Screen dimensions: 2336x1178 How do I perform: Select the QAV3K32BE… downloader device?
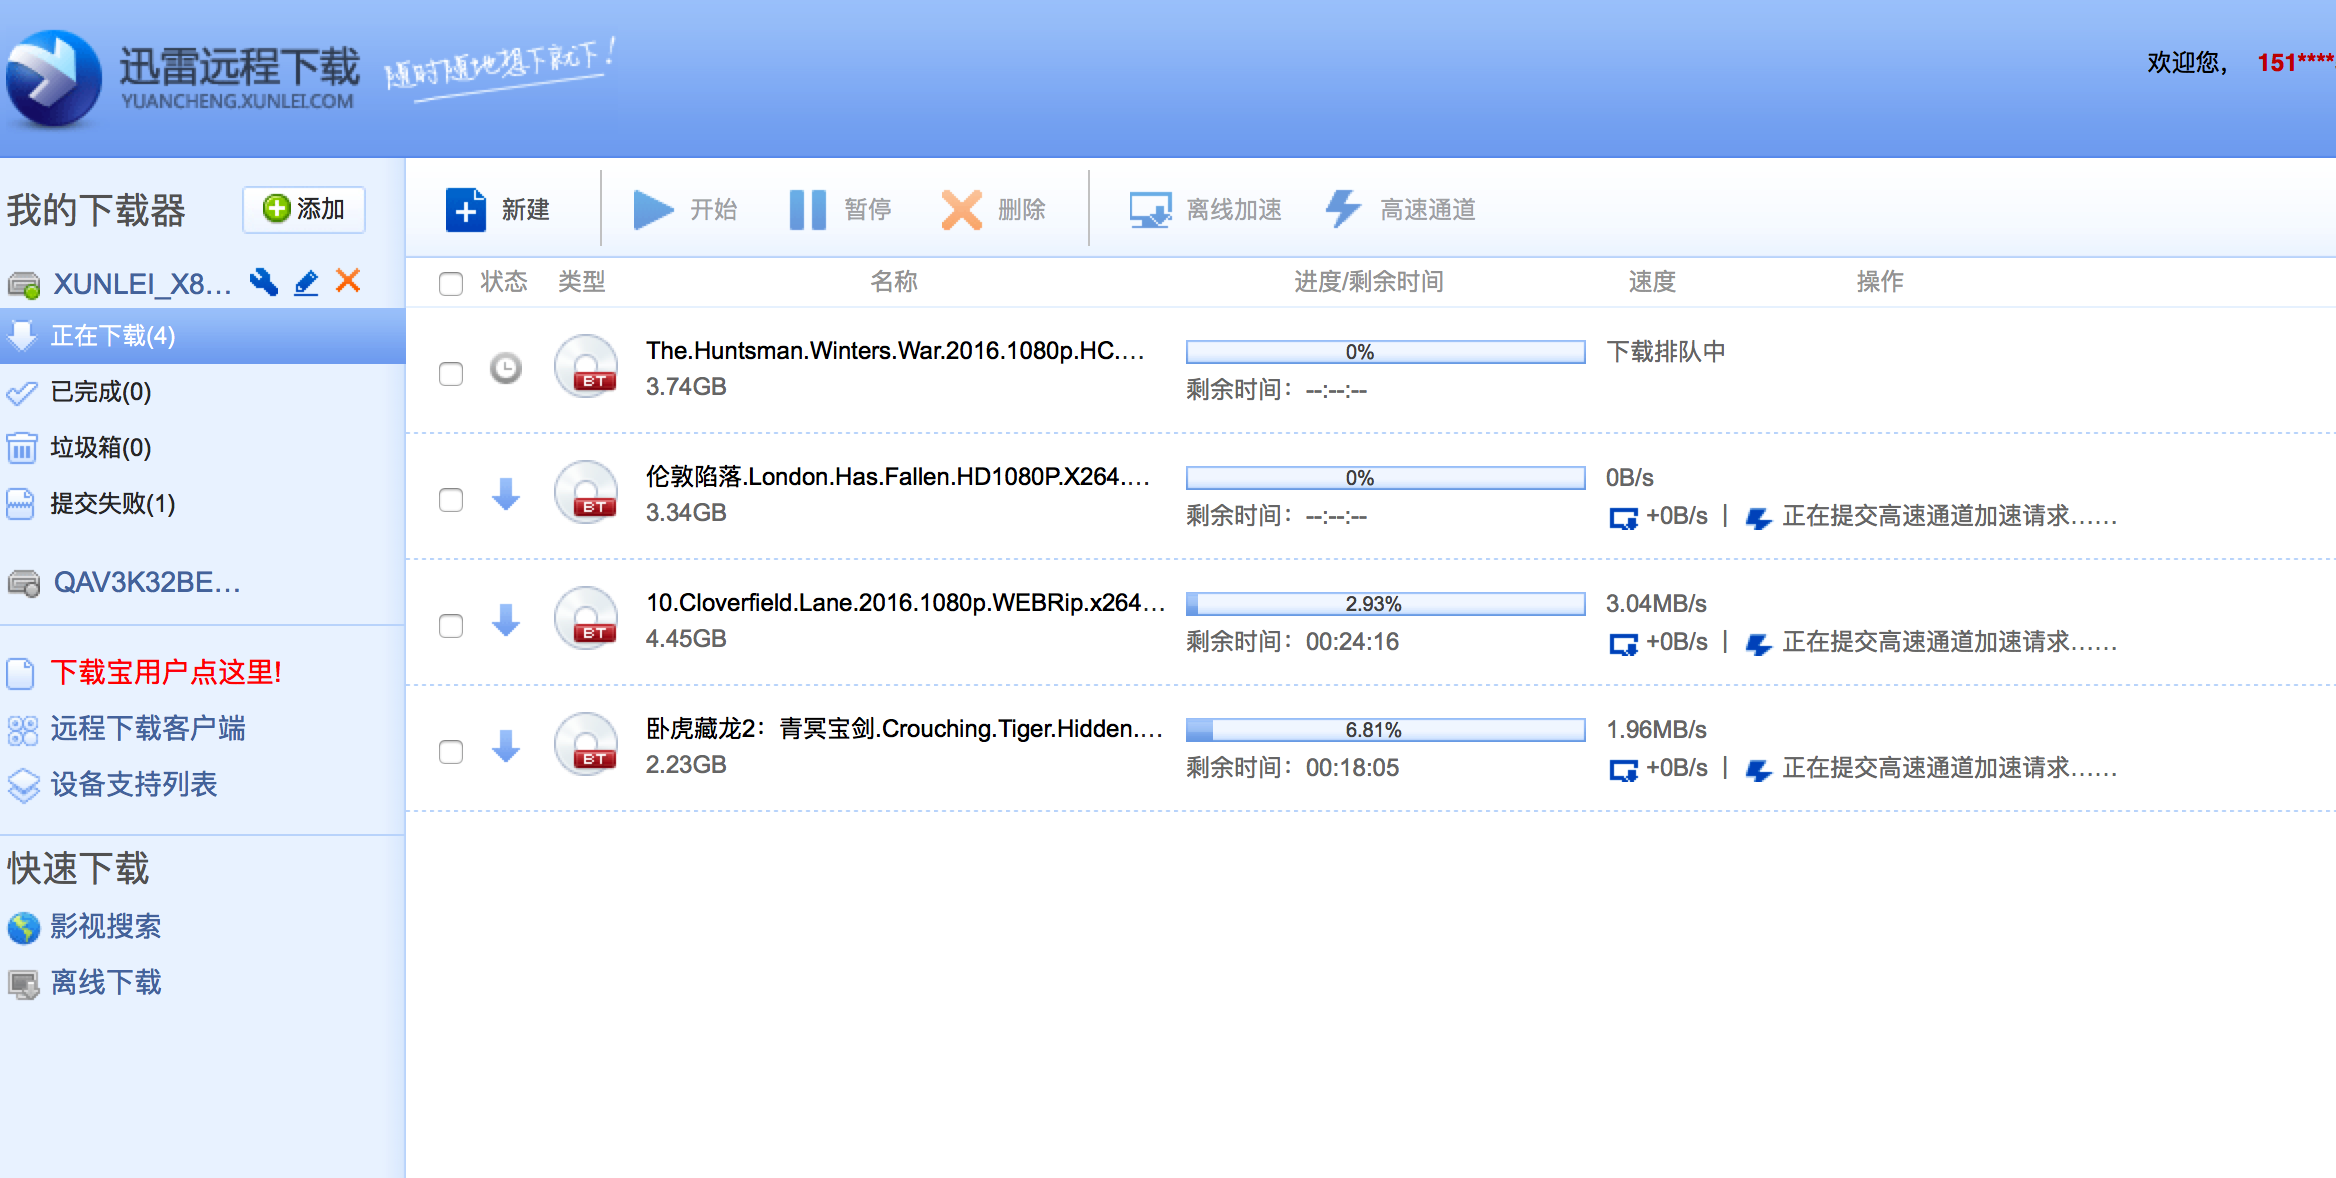147,582
